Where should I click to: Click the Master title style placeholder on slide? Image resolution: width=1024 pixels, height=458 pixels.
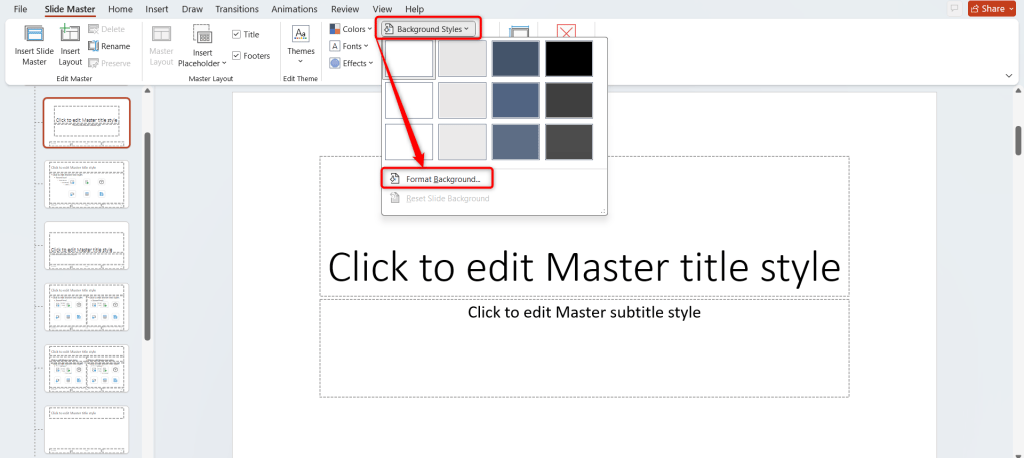tap(584, 226)
